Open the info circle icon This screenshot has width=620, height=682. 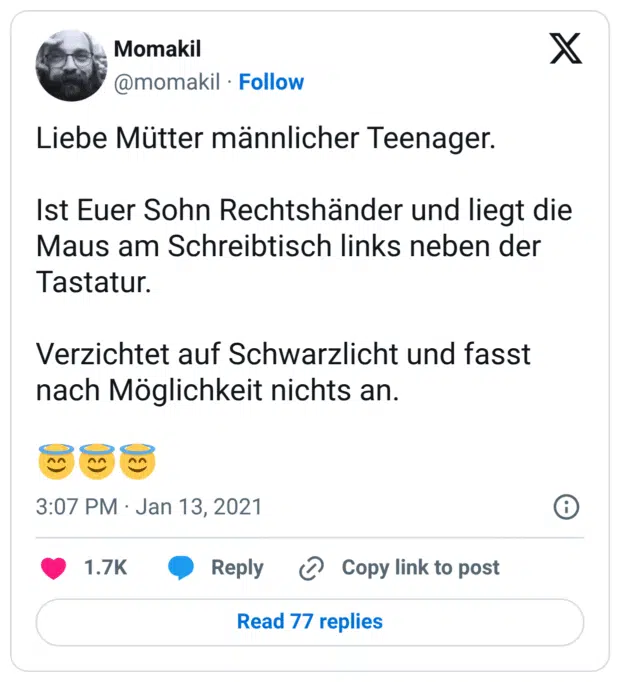[x=566, y=507]
